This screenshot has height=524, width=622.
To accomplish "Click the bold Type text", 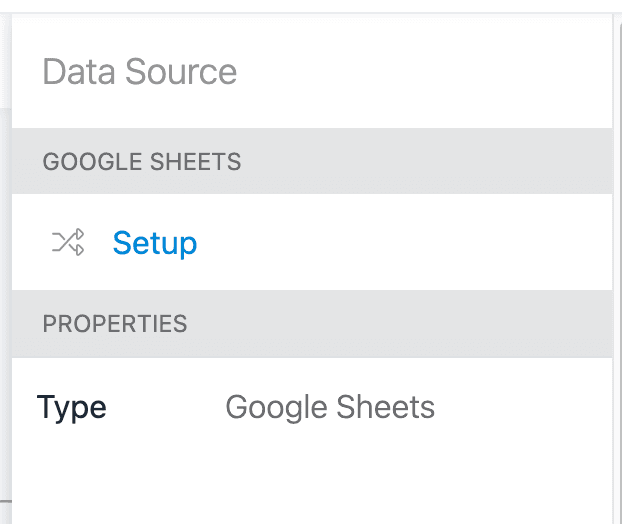I will coord(72,408).
